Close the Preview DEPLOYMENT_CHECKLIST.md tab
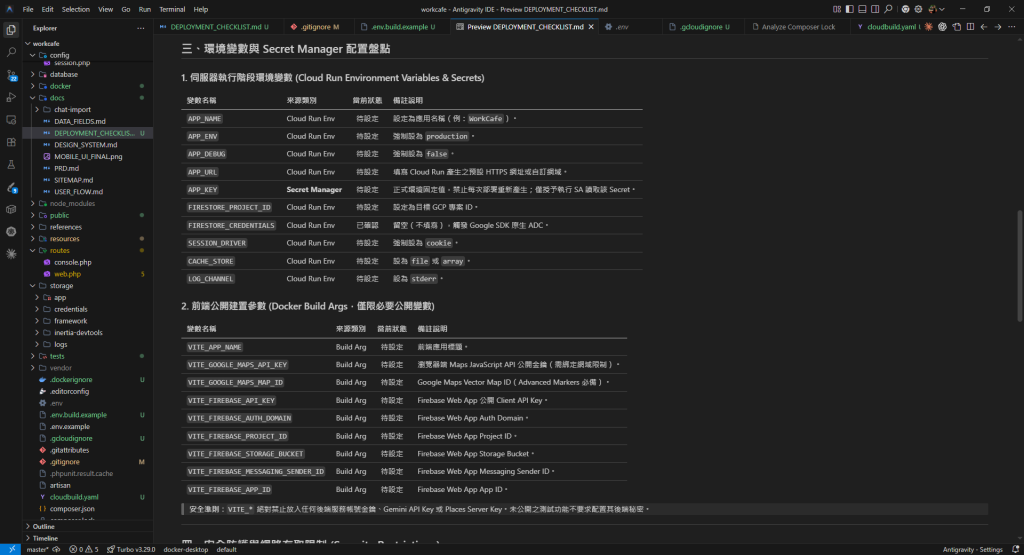The height and width of the screenshot is (555, 1024). pos(591,27)
